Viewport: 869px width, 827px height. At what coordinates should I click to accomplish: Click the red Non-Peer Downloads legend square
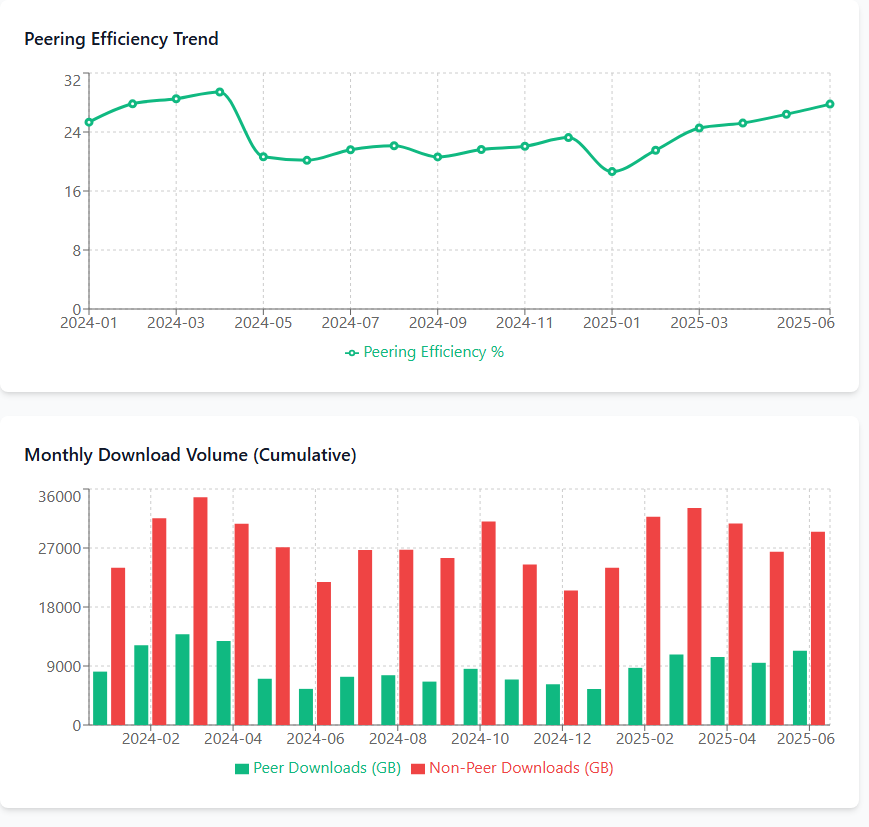(x=417, y=769)
